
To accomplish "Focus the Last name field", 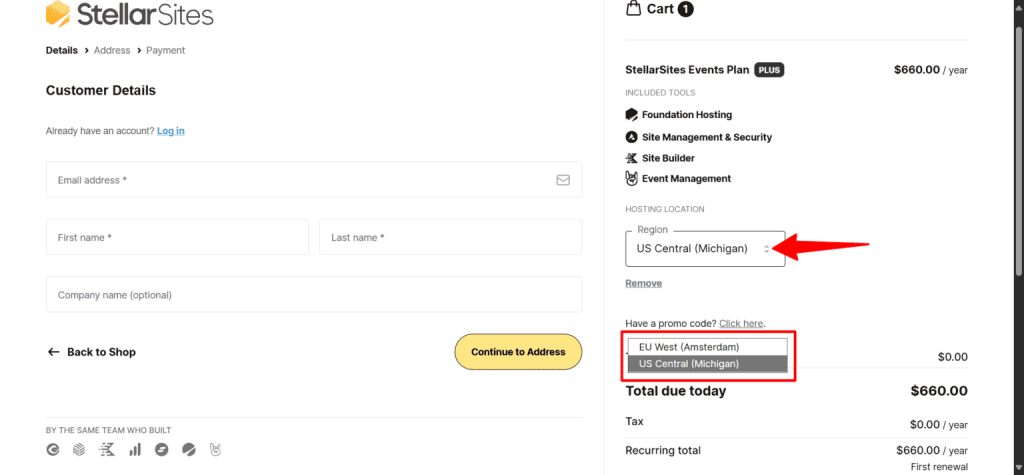I will tap(451, 237).
